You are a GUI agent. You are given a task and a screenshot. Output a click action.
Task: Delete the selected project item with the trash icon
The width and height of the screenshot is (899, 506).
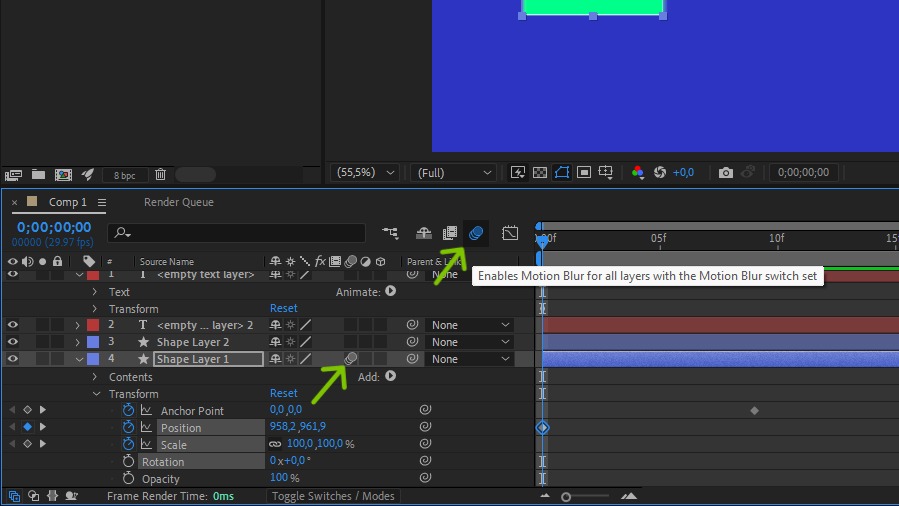161,174
